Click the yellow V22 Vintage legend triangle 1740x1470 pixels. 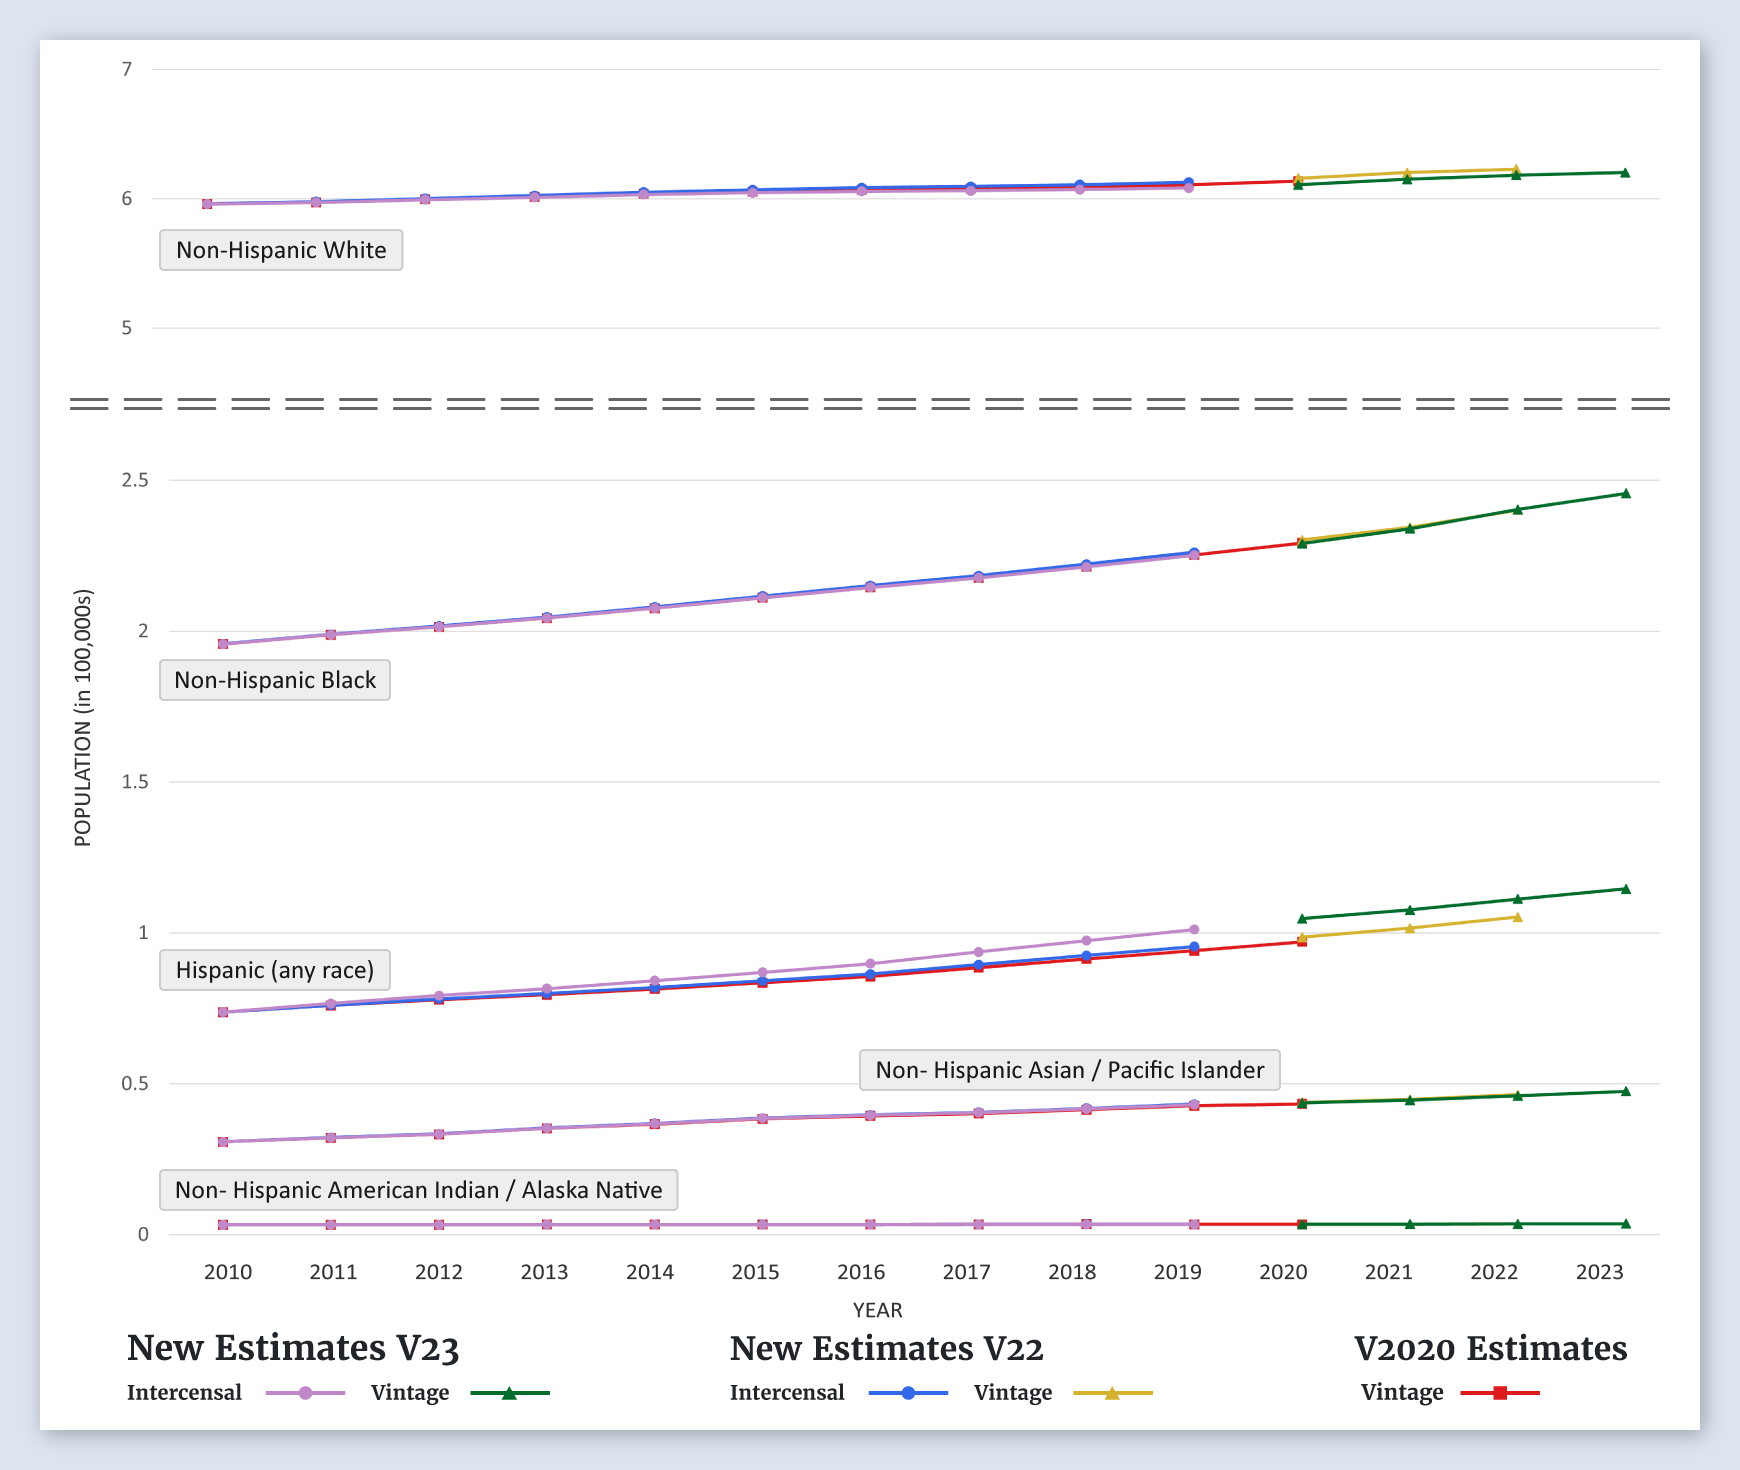tap(1112, 1393)
